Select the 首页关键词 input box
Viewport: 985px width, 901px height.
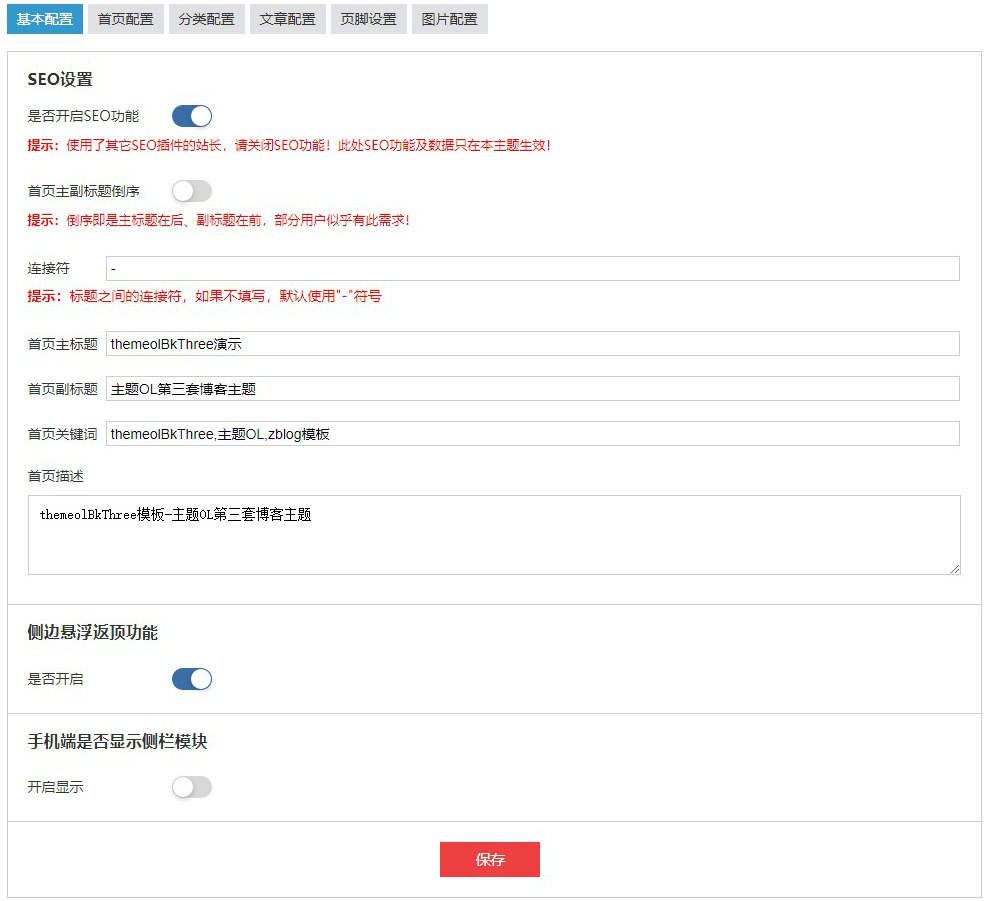tap(532, 434)
